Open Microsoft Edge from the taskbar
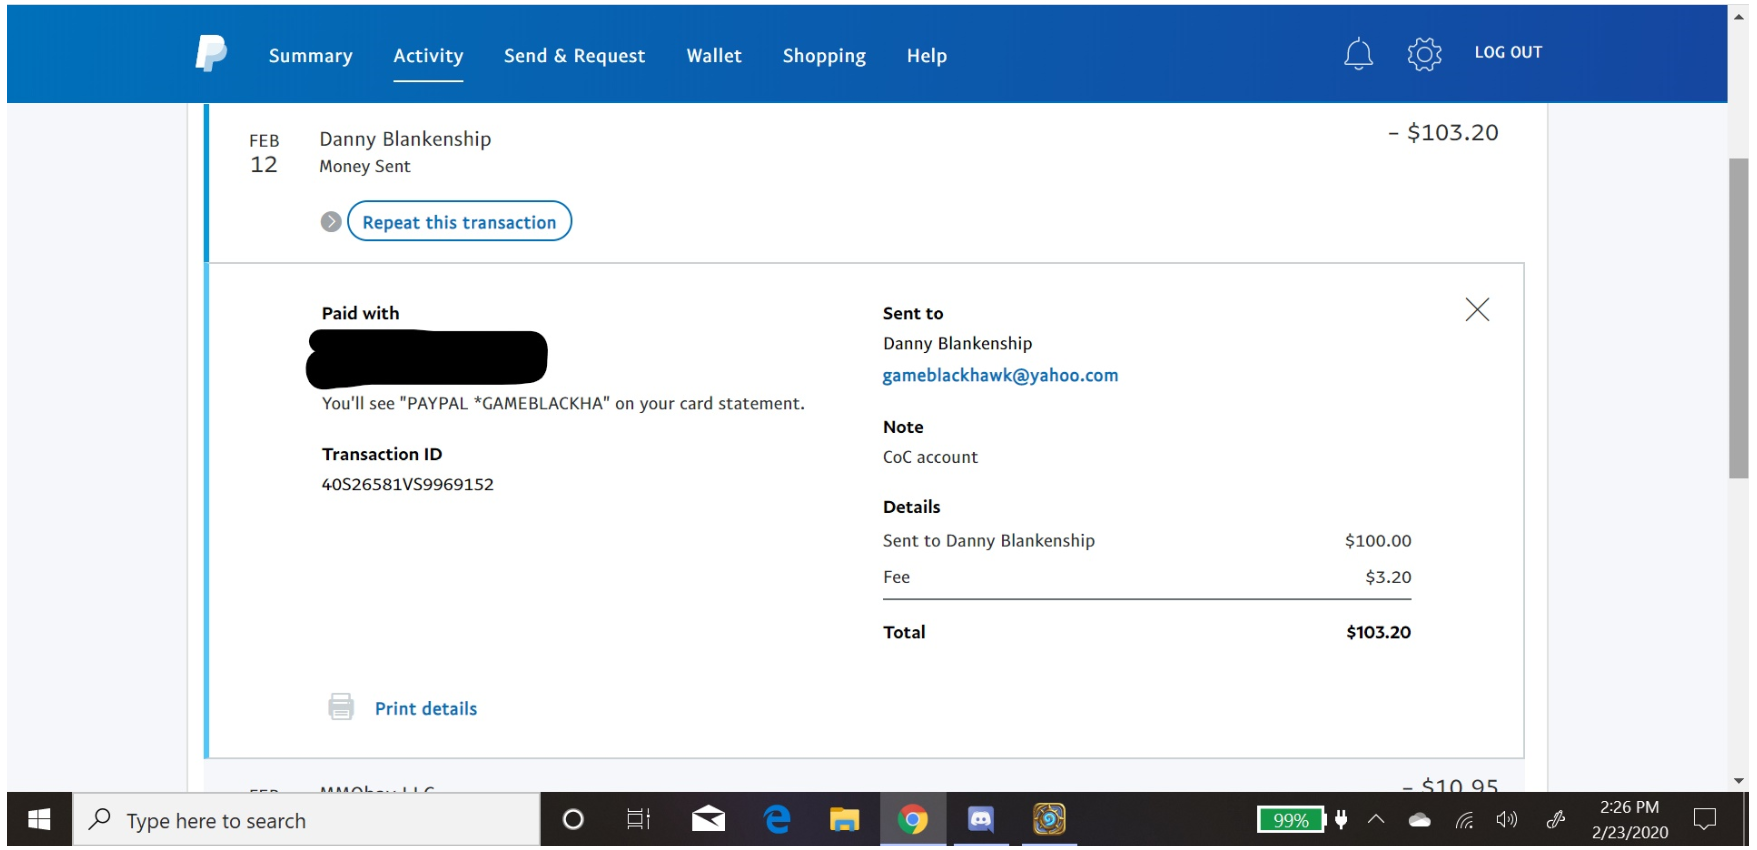 point(777,820)
